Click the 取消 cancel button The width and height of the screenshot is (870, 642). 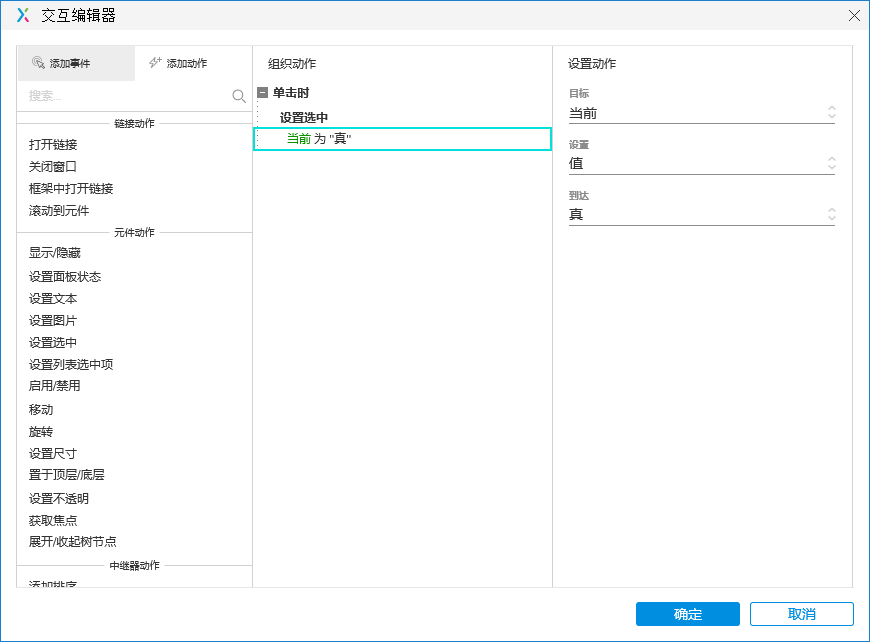pyautogui.click(x=799, y=614)
